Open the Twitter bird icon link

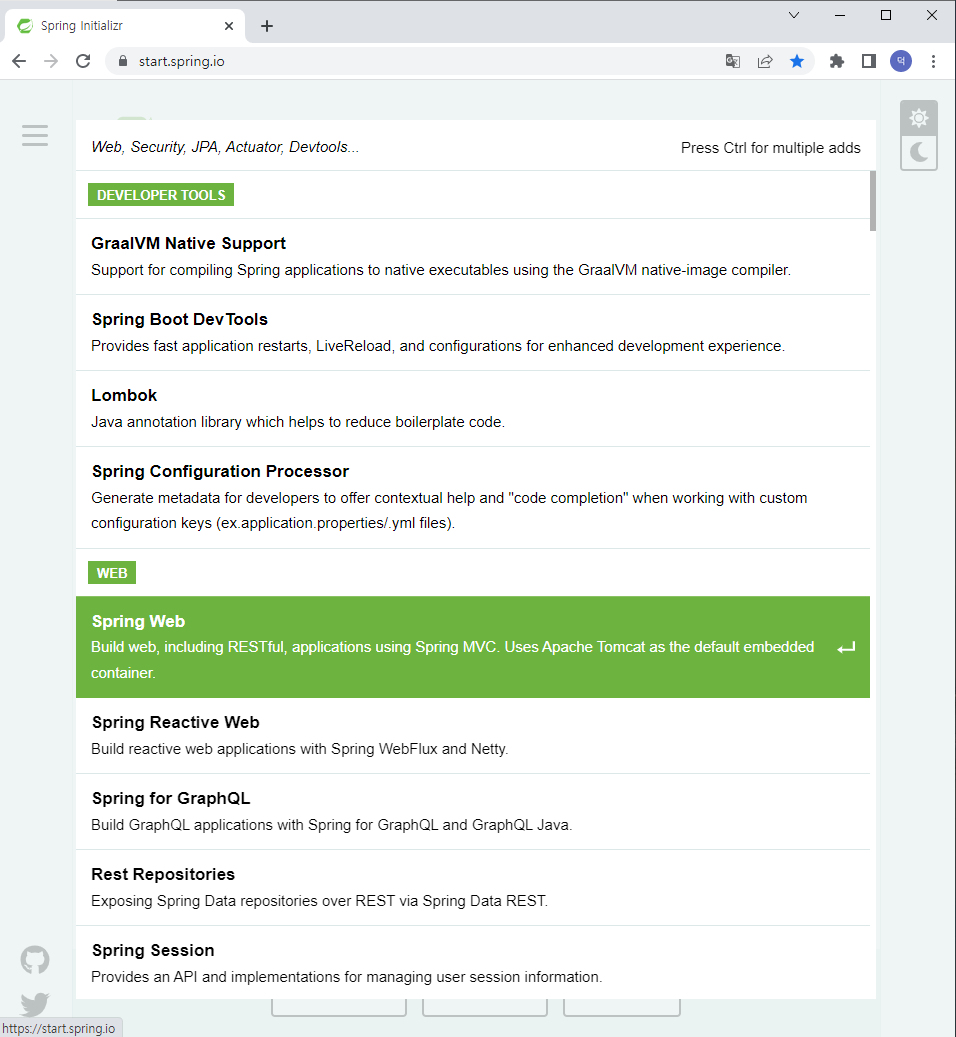tap(35, 1004)
